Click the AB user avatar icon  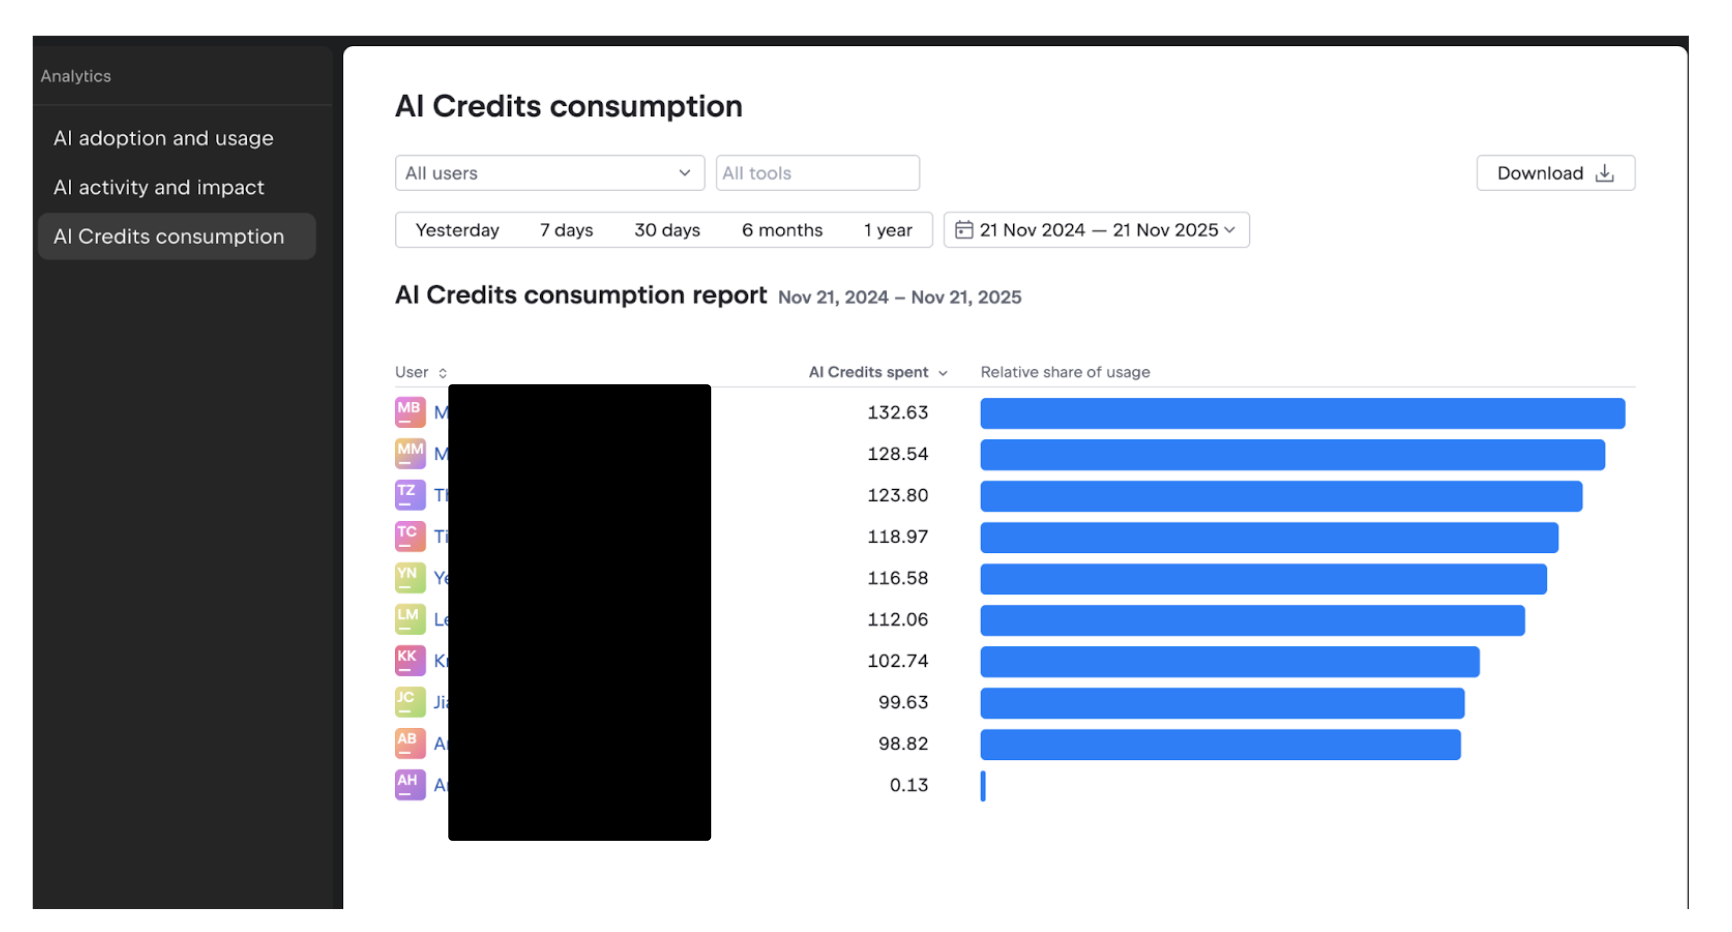[410, 744]
